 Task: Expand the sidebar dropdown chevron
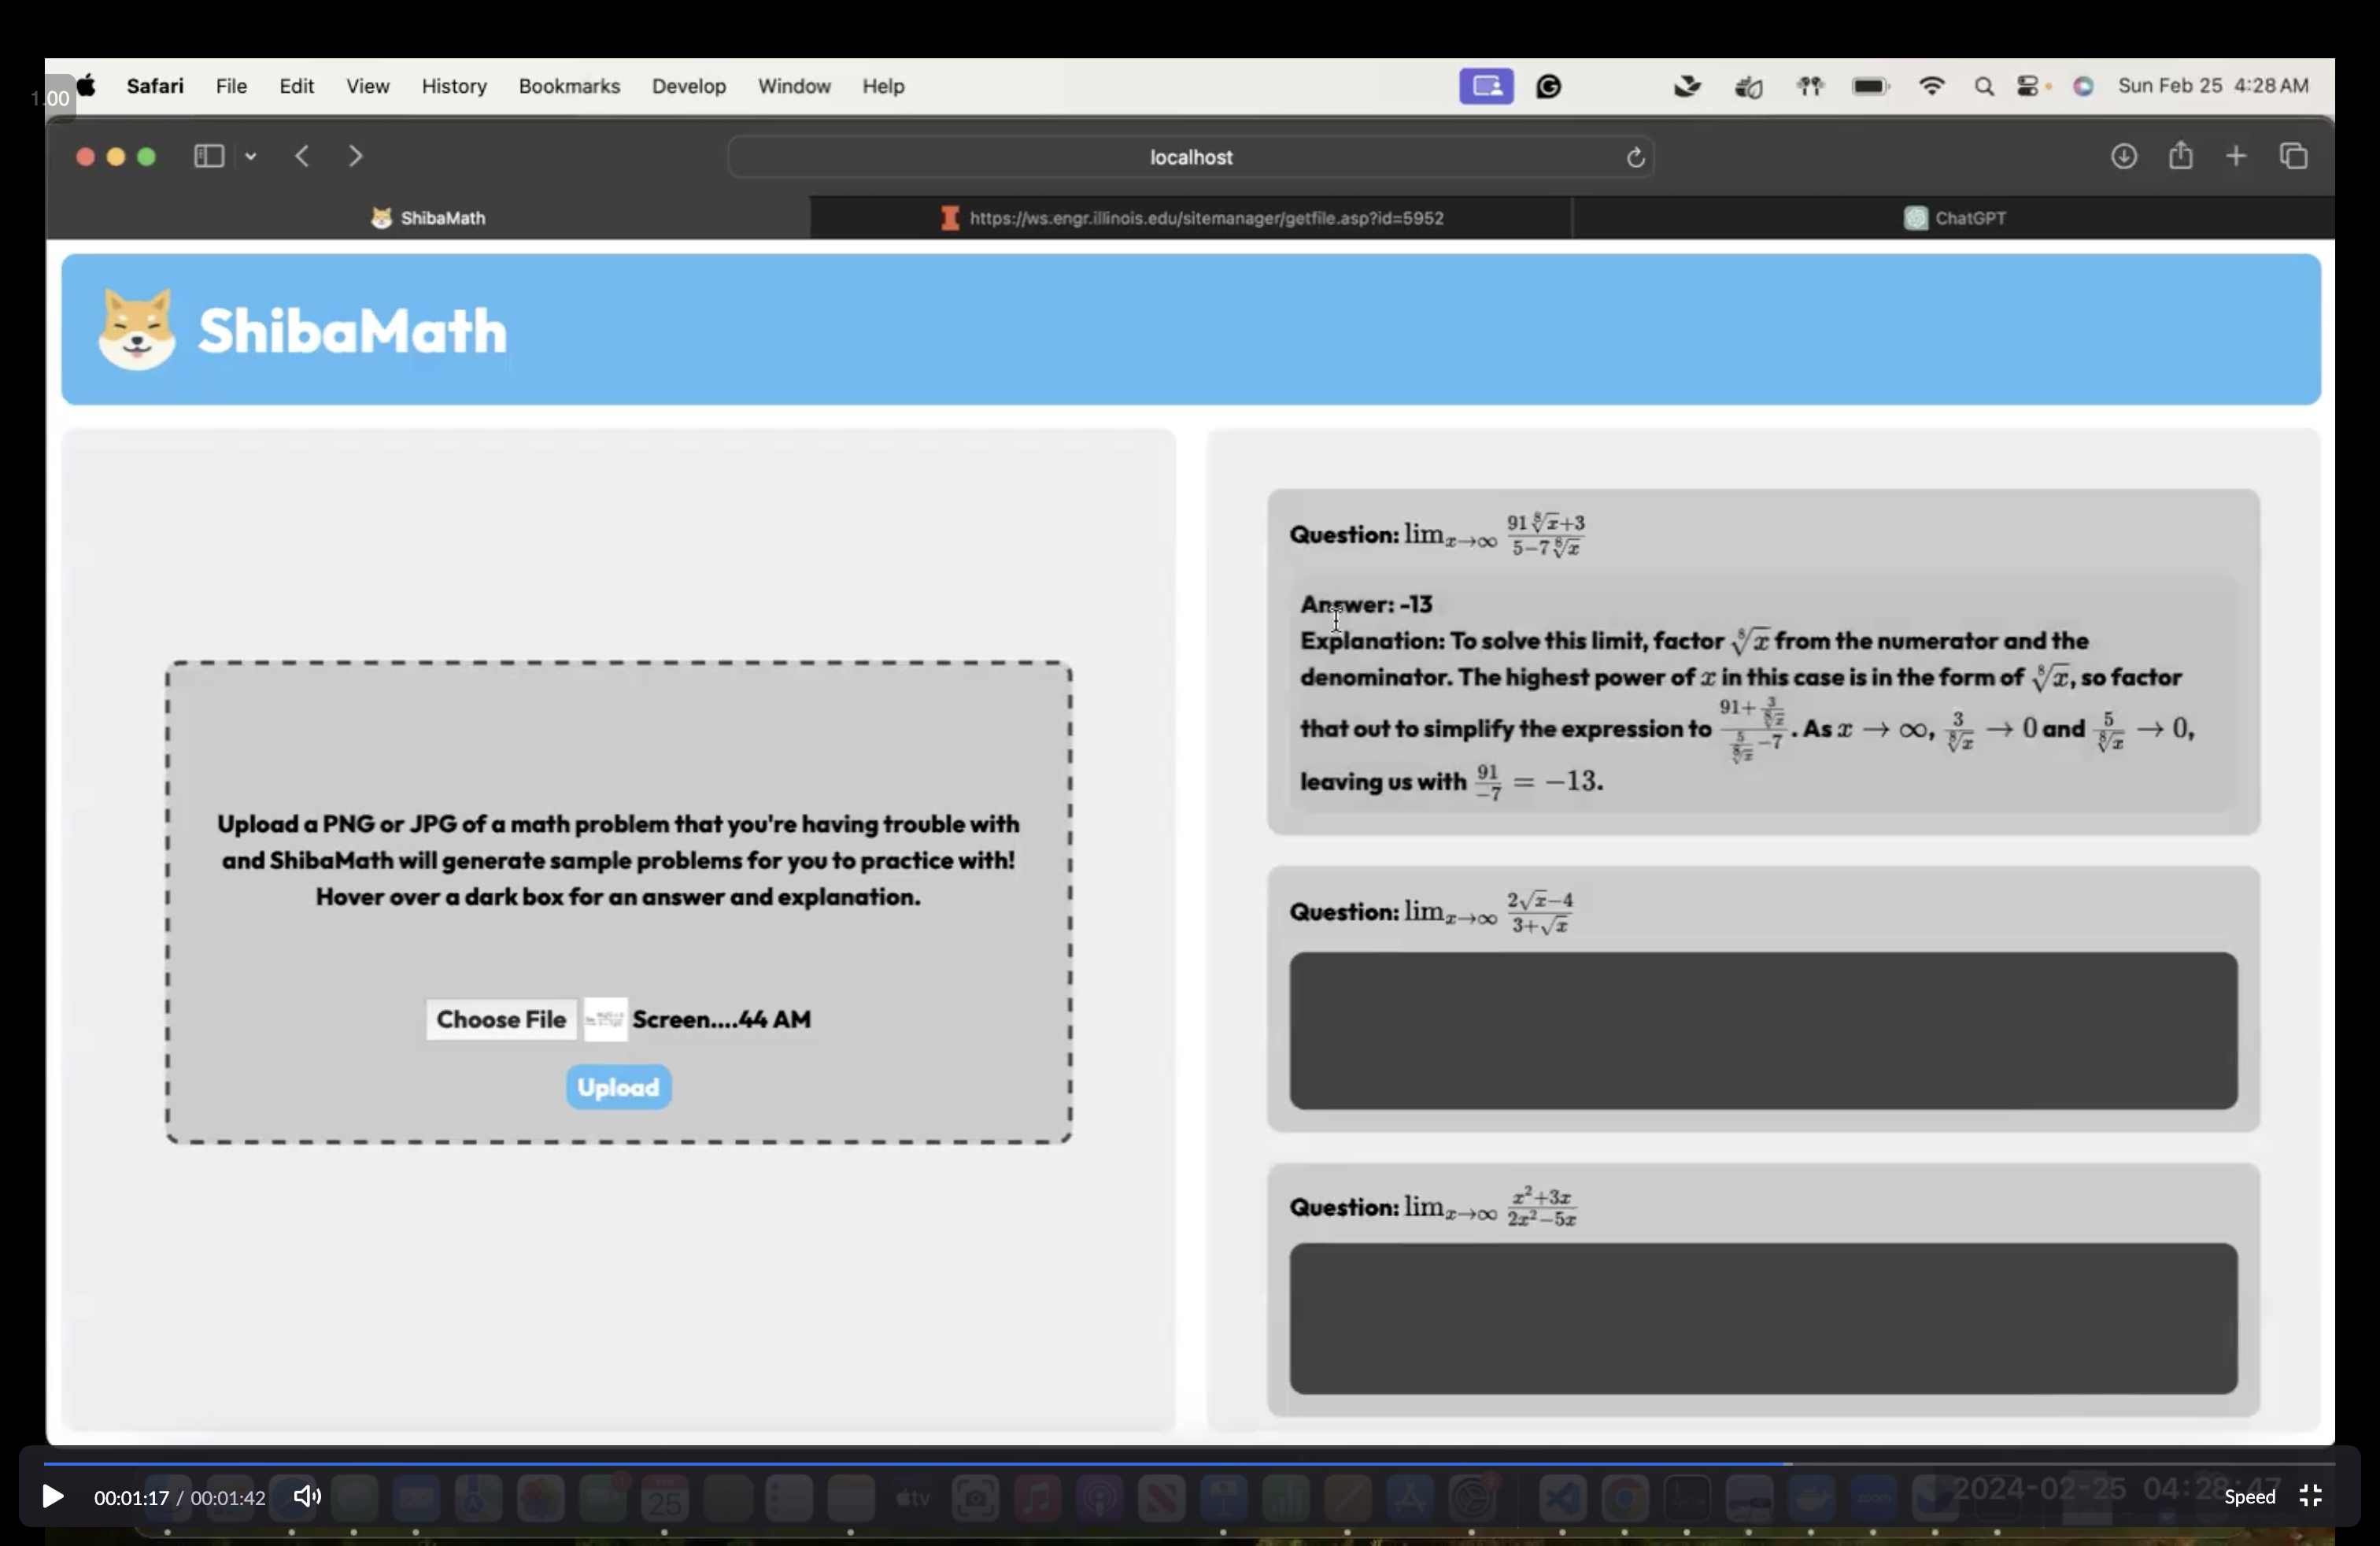click(x=251, y=157)
